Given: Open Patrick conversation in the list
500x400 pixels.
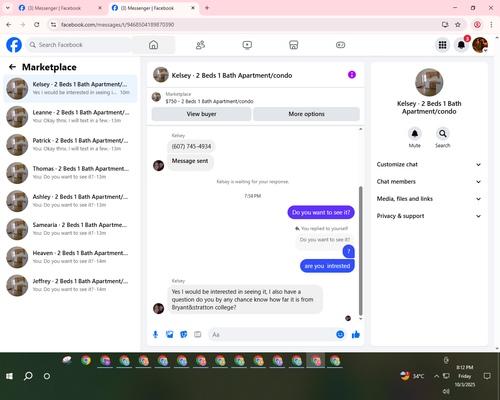Looking at the screenshot, I should click(70, 145).
